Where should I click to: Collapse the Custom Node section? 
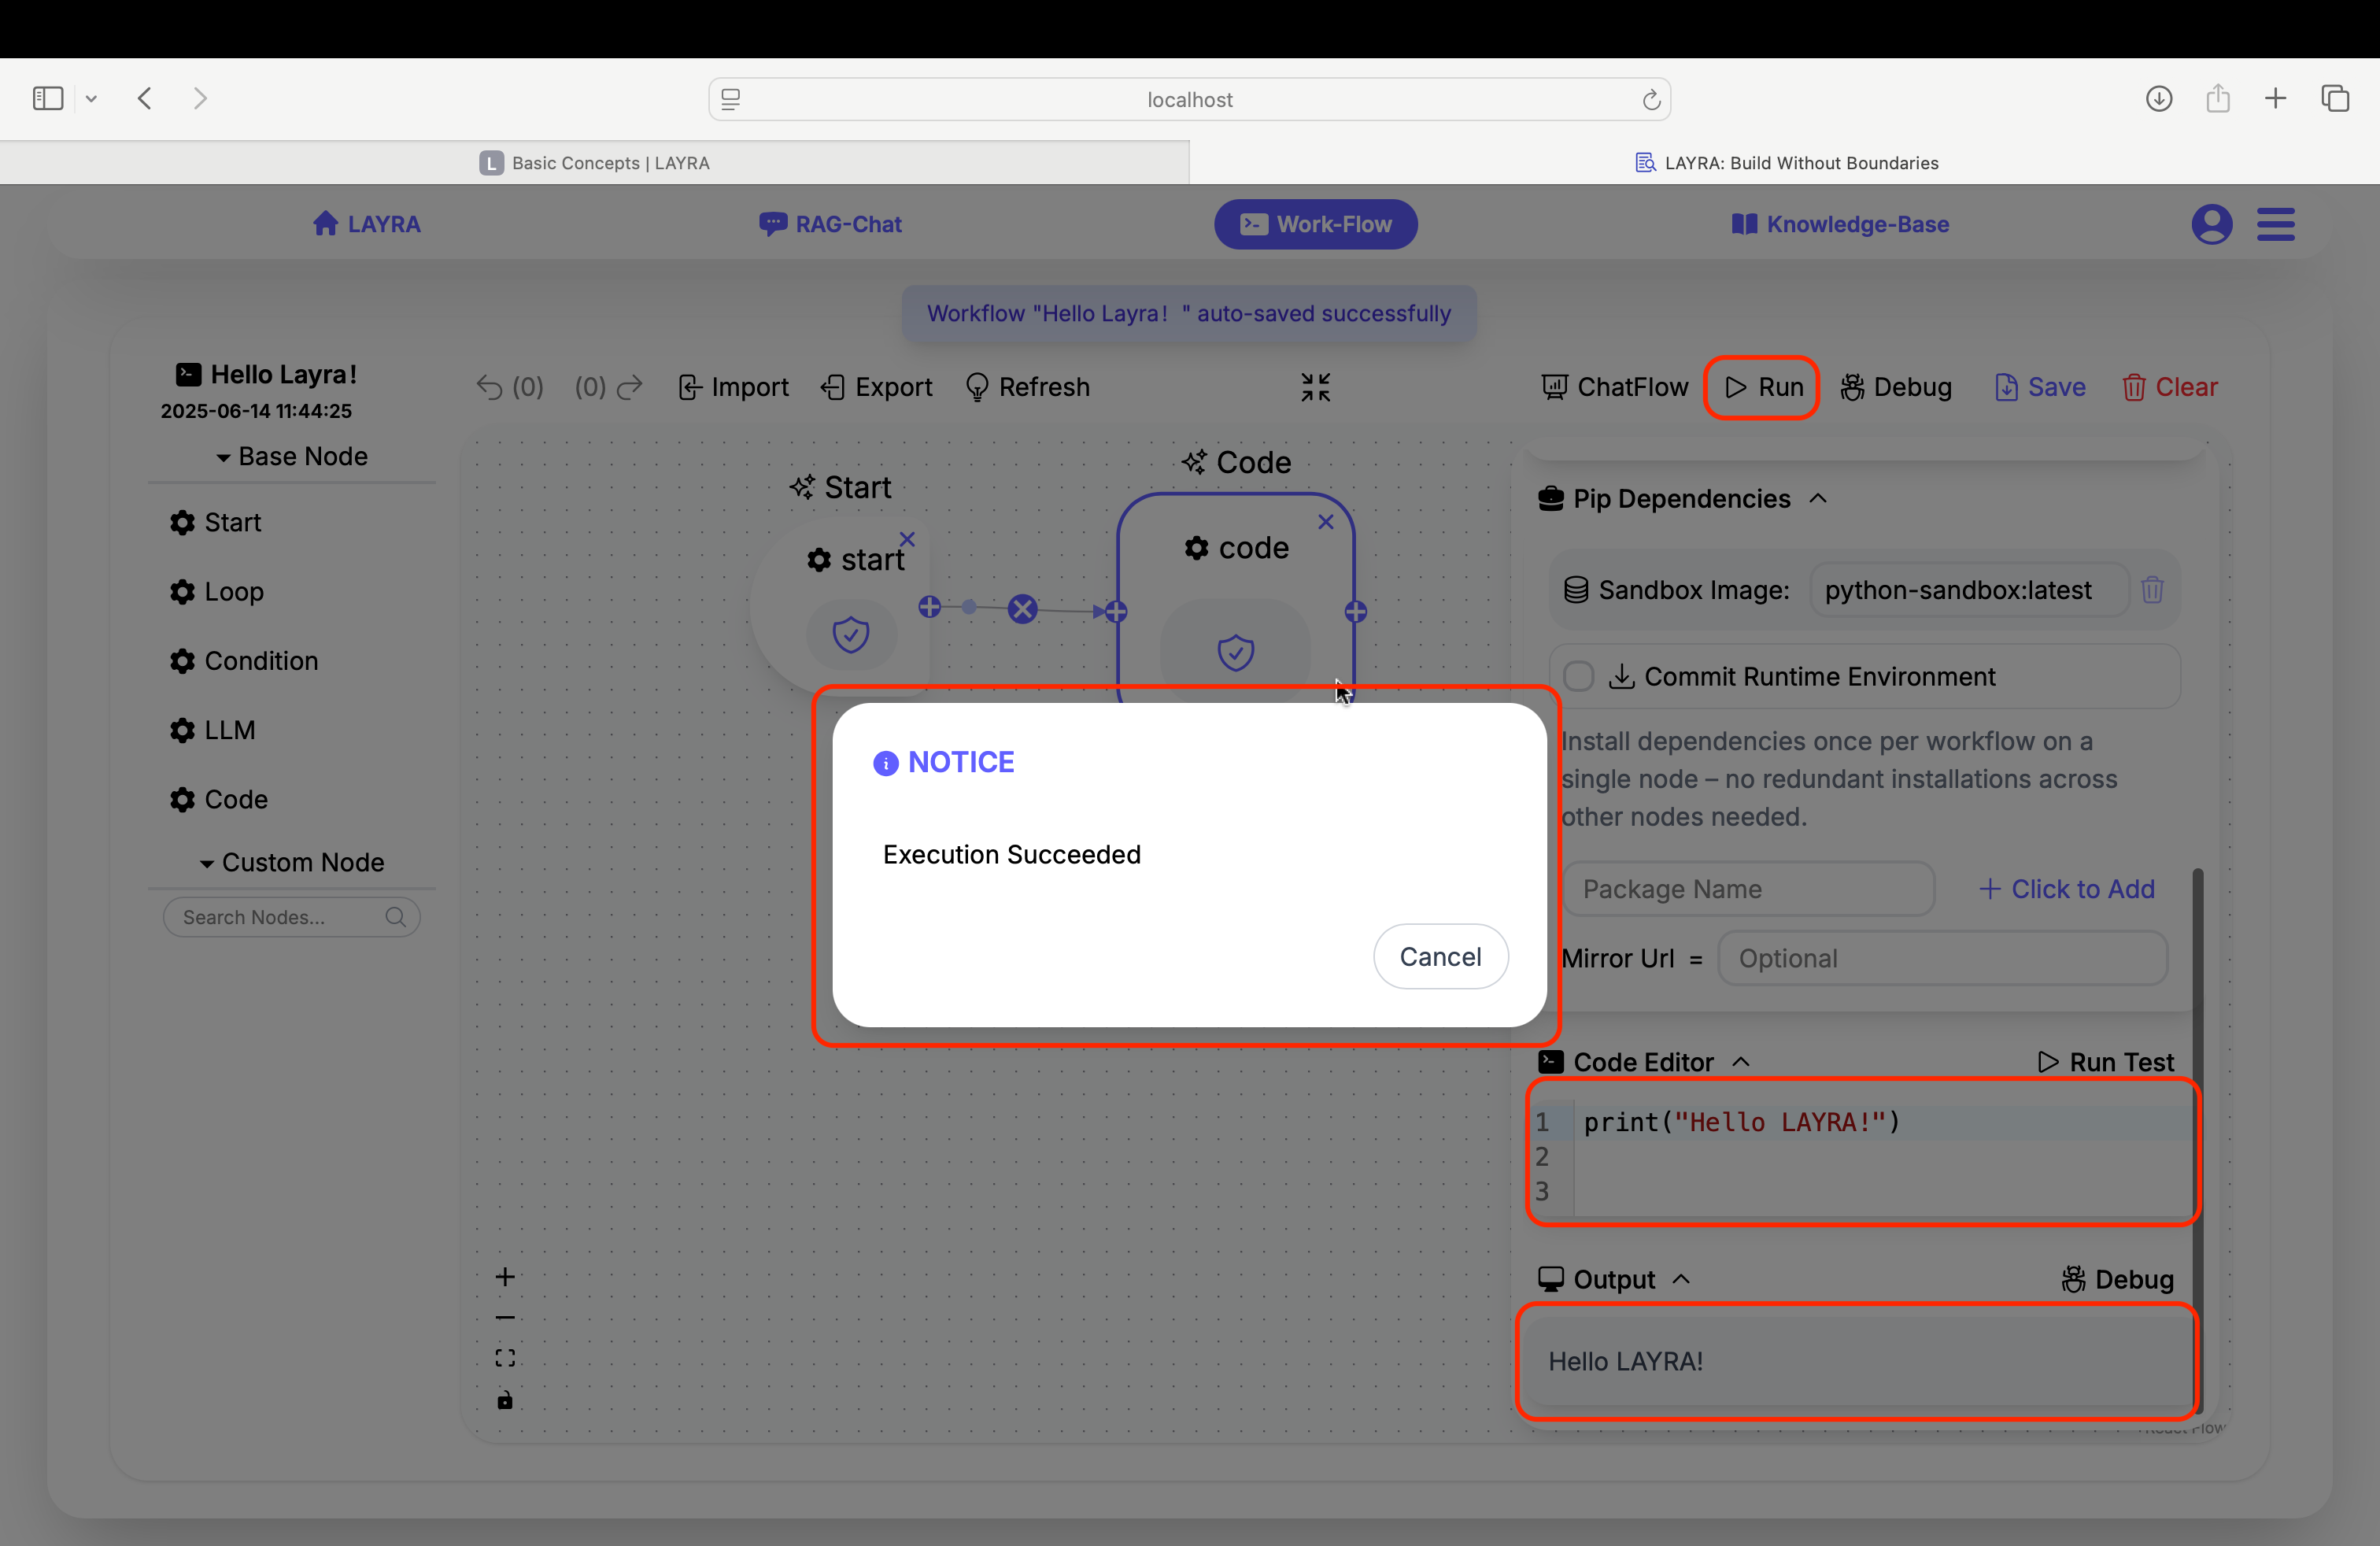(x=292, y=863)
